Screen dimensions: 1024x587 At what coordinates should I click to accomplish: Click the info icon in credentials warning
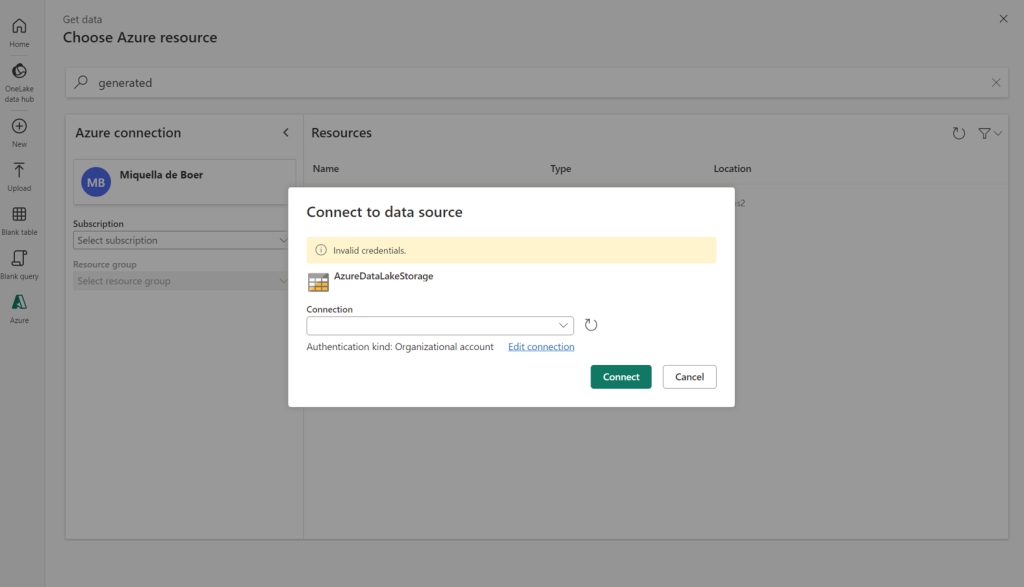pos(321,250)
